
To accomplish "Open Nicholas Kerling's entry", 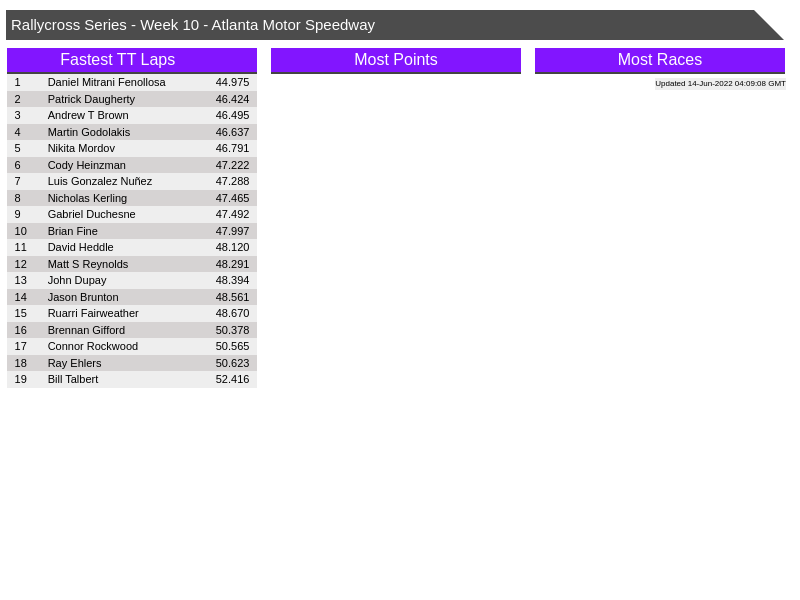I will pyautogui.click(x=87, y=198).
